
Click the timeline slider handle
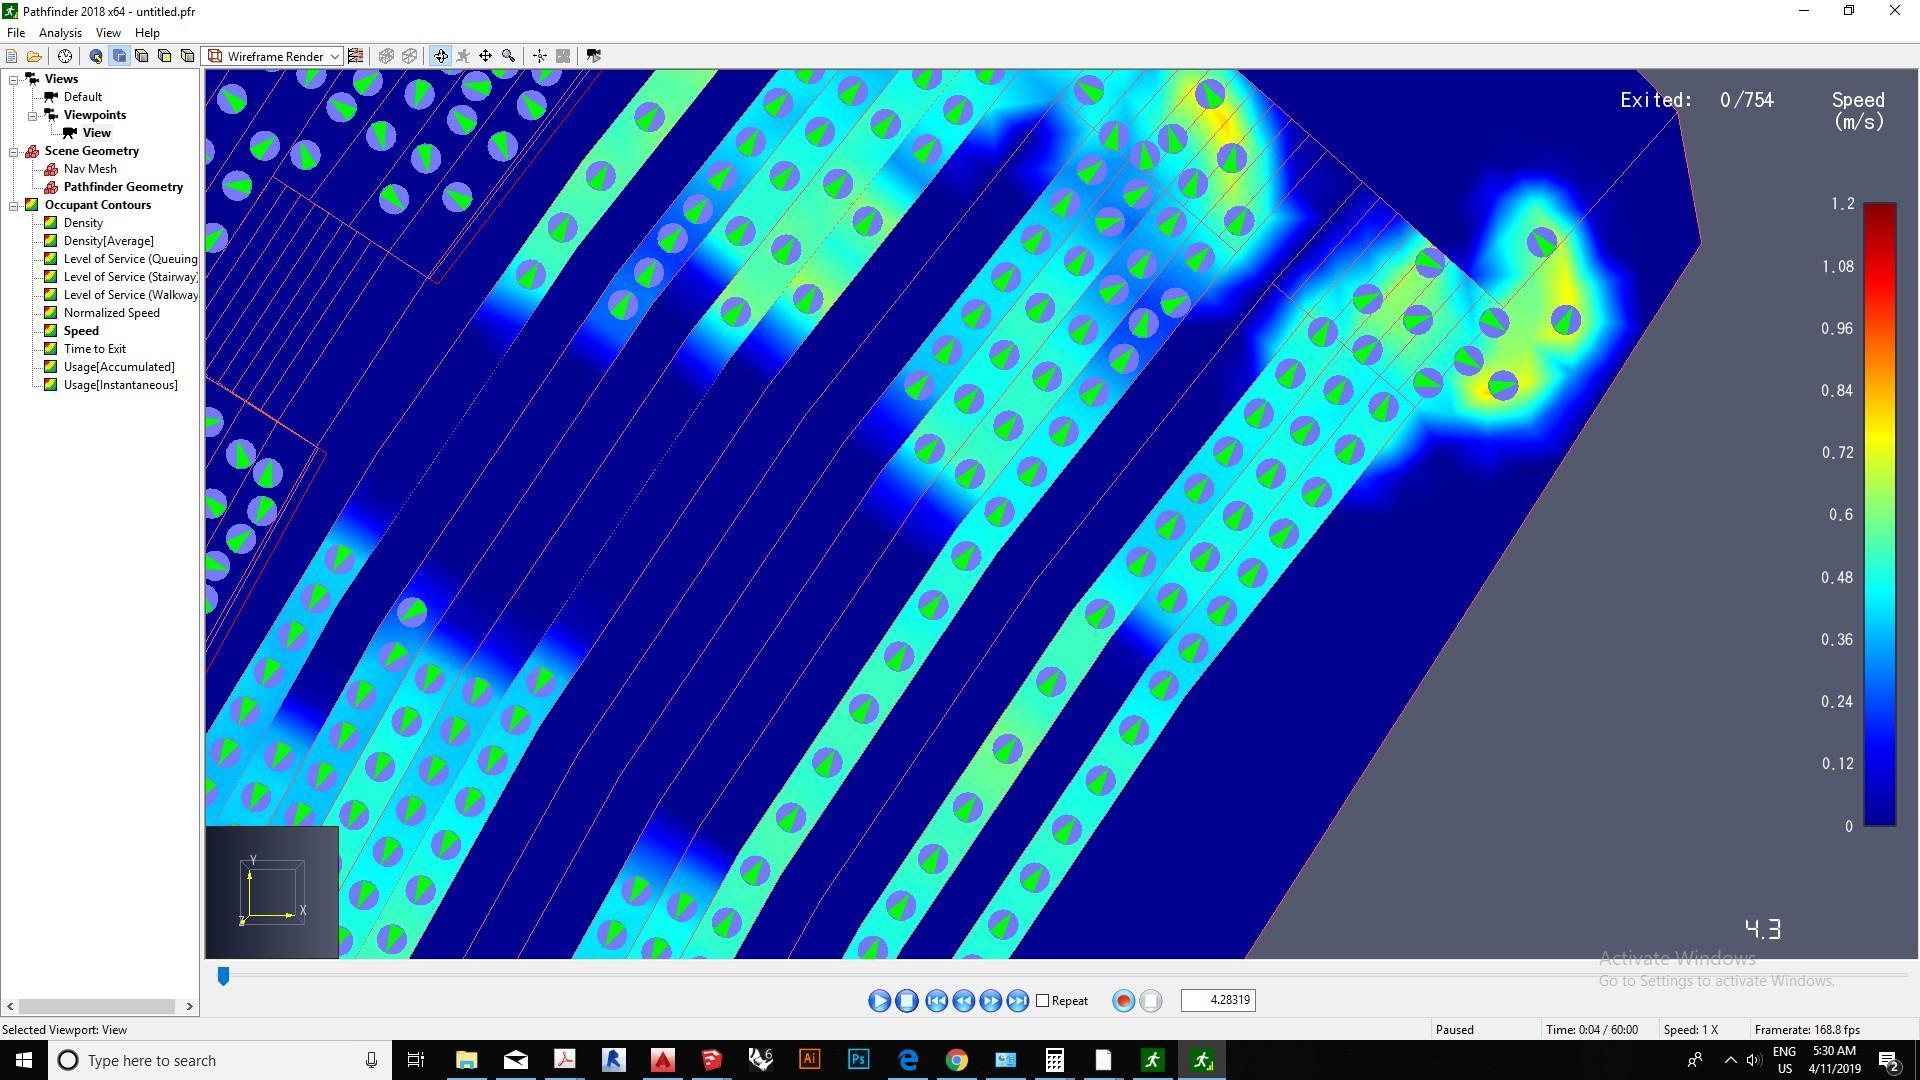(x=224, y=975)
